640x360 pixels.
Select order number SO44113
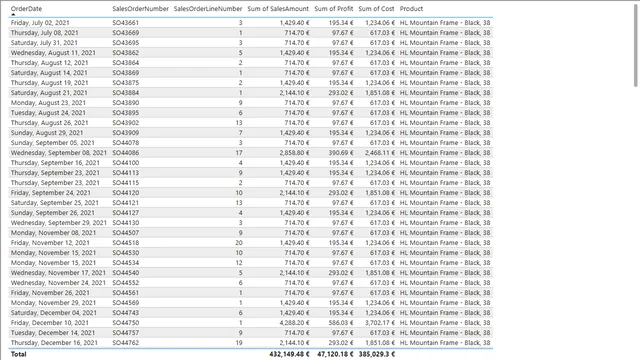tap(126, 173)
